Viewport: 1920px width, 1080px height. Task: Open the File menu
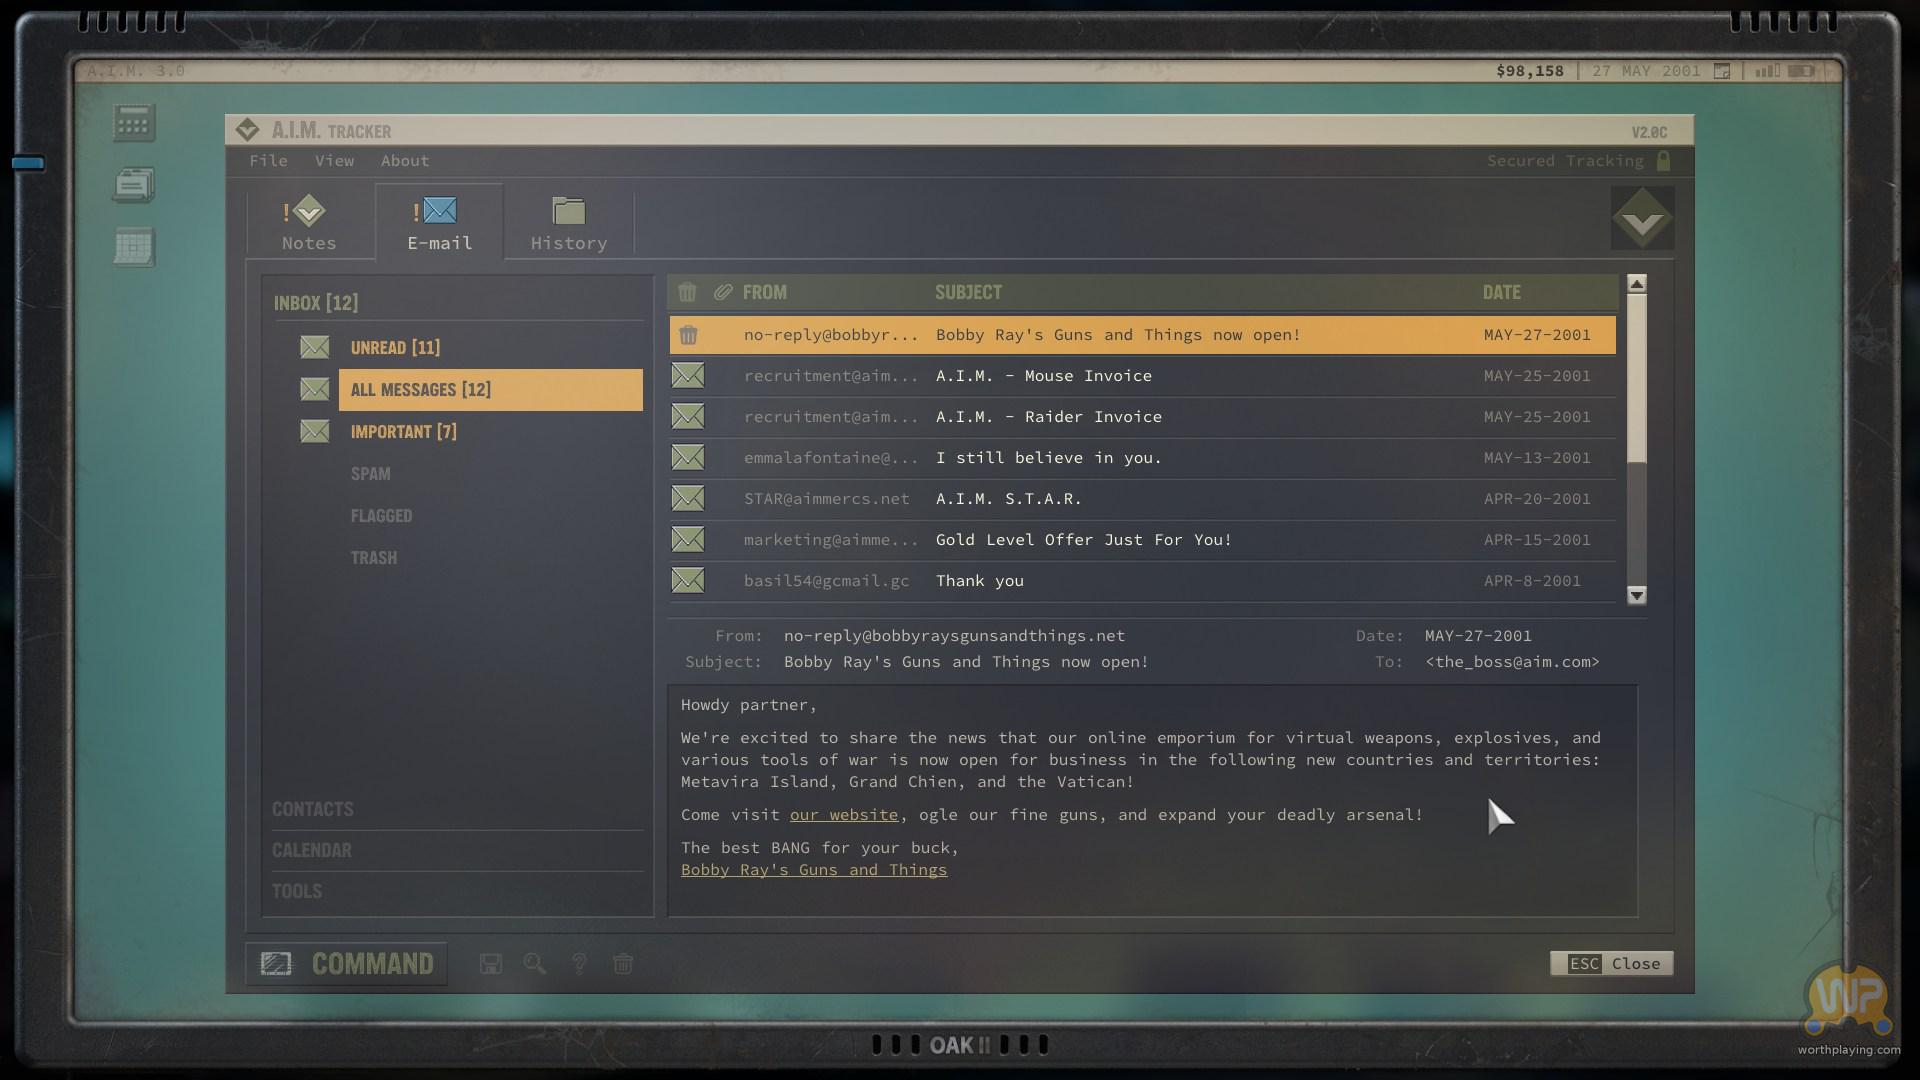click(x=268, y=161)
